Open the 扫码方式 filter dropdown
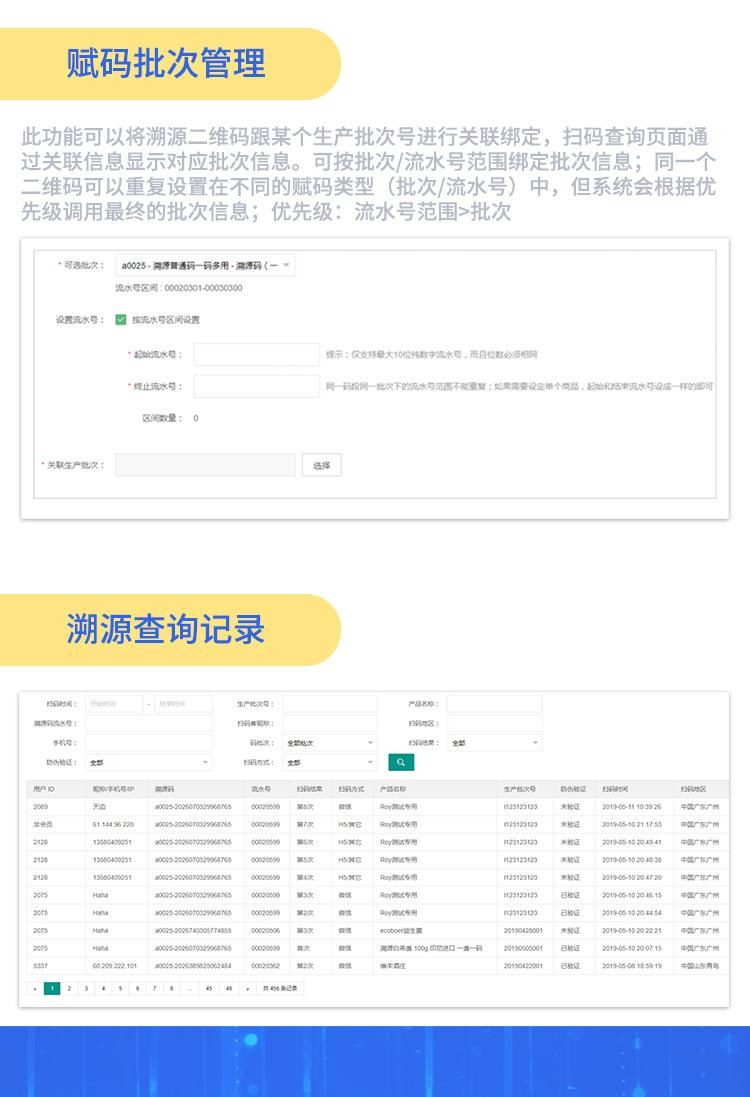The height and width of the screenshot is (1097, 750). tap(329, 762)
